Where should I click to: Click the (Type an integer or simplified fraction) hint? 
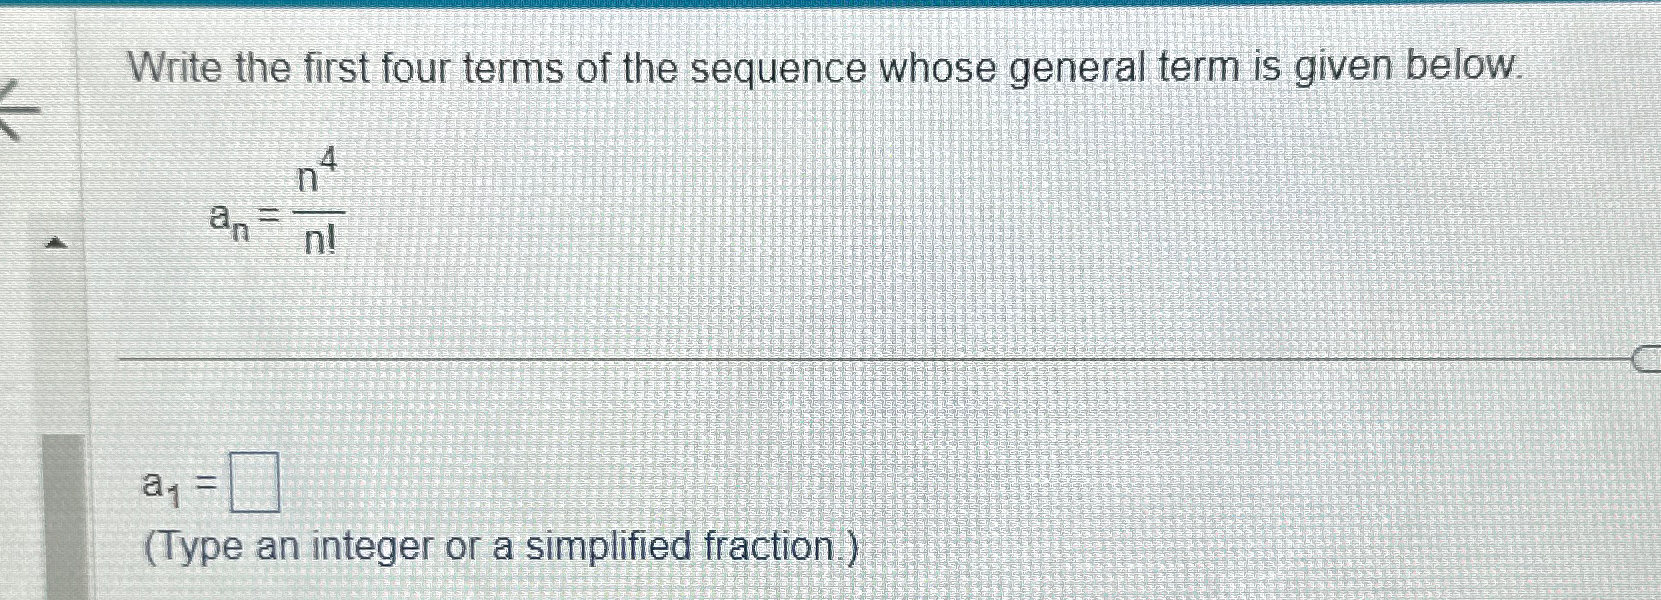pos(498,545)
